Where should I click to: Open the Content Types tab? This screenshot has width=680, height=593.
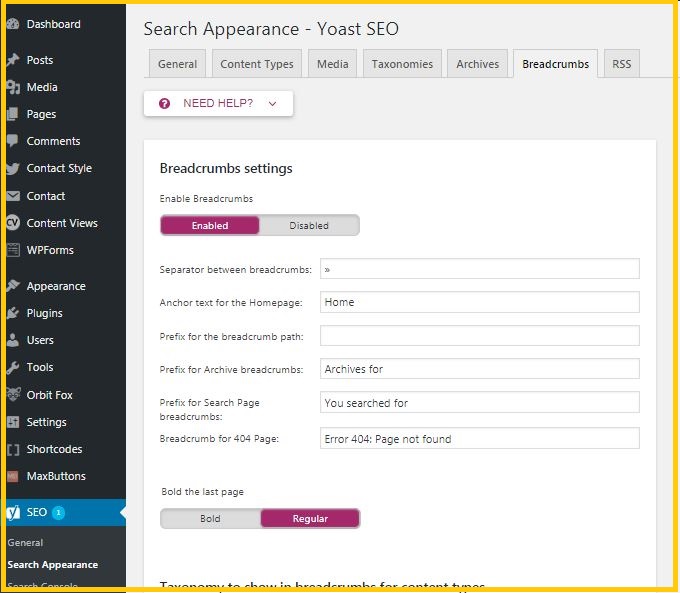(x=257, y=64)
